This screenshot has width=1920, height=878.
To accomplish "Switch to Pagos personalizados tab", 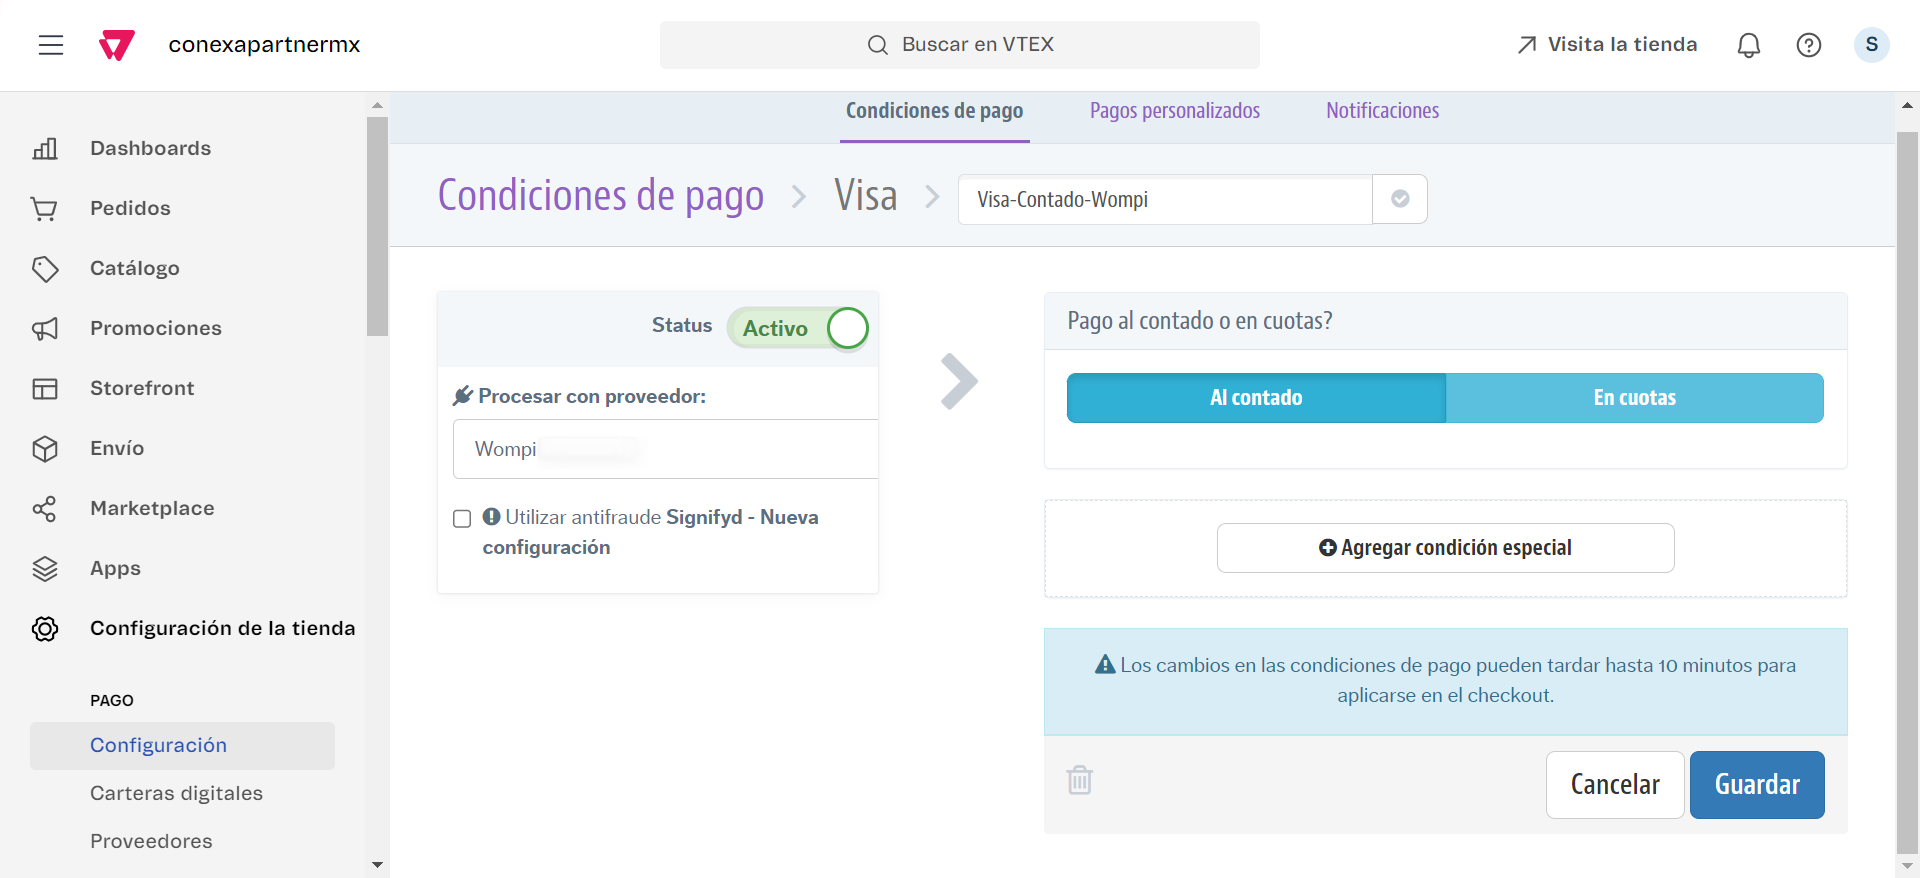I will click(x=1174, y=111).
